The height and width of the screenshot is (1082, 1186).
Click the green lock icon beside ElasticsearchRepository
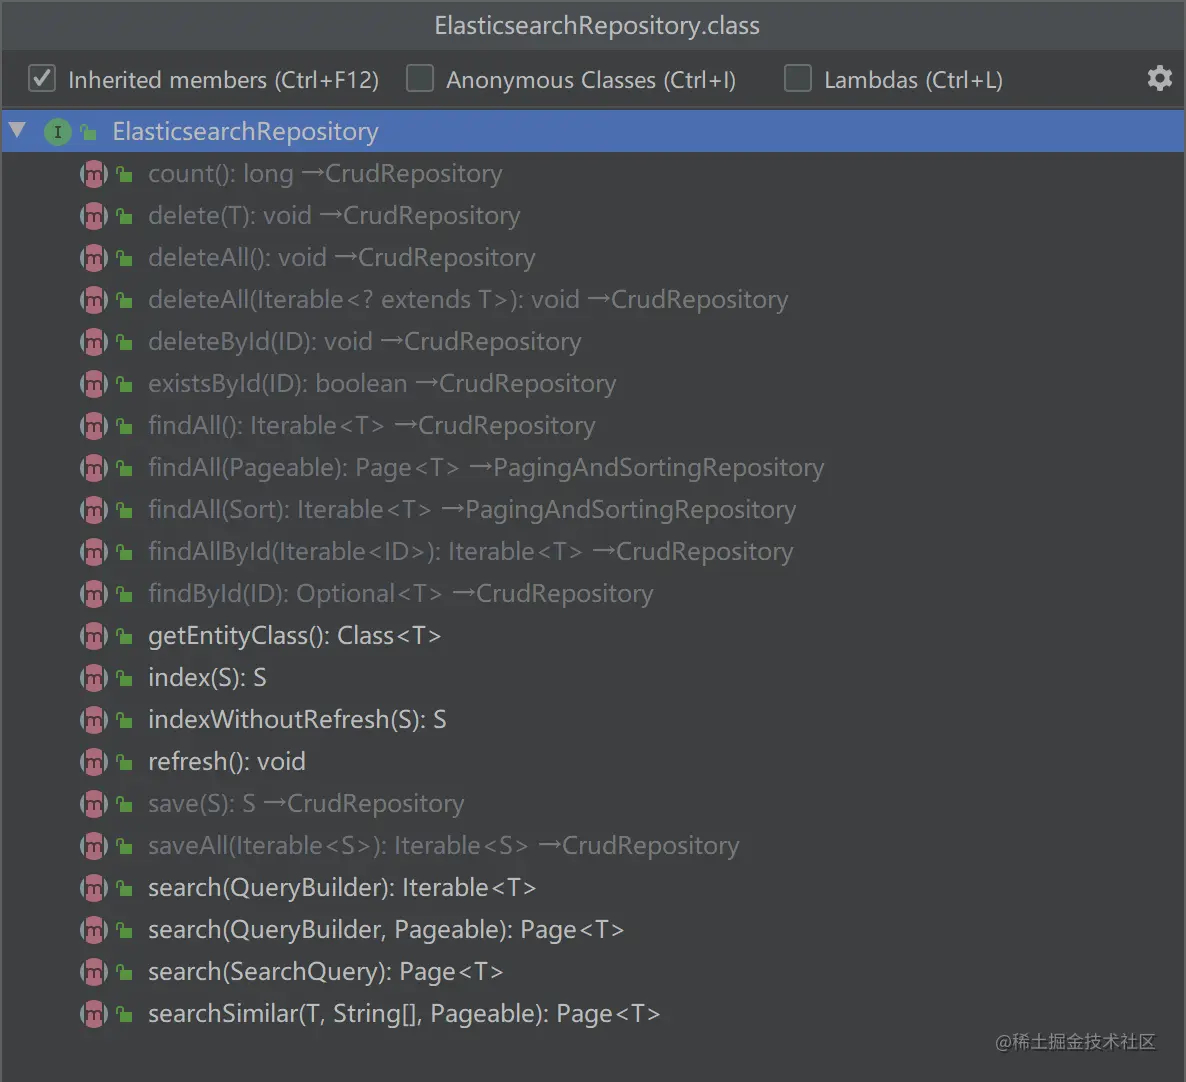pyautogui.click(x=89, y=133)
